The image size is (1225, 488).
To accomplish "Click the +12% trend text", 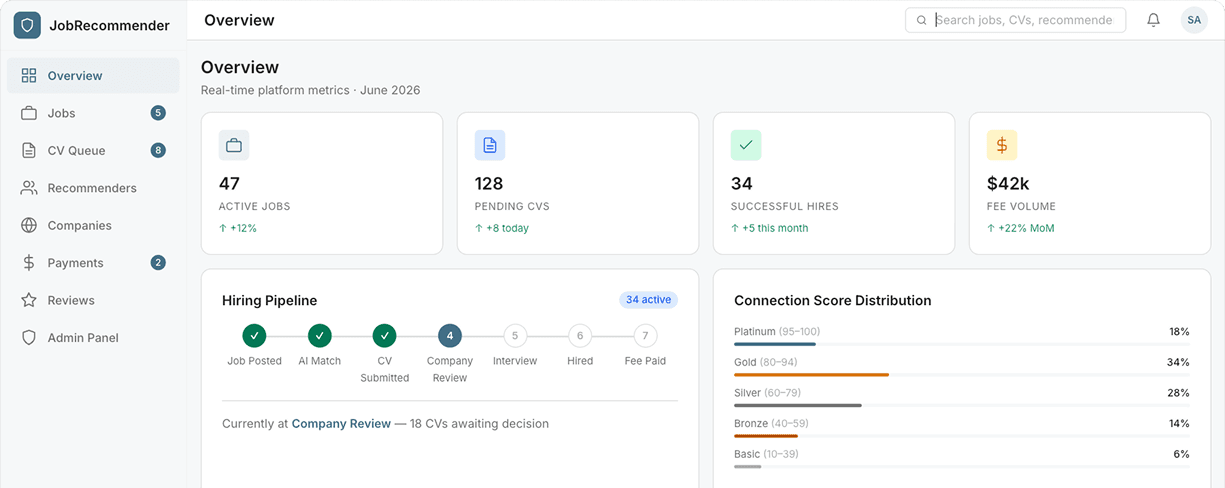I will click(x=238, y=228).
